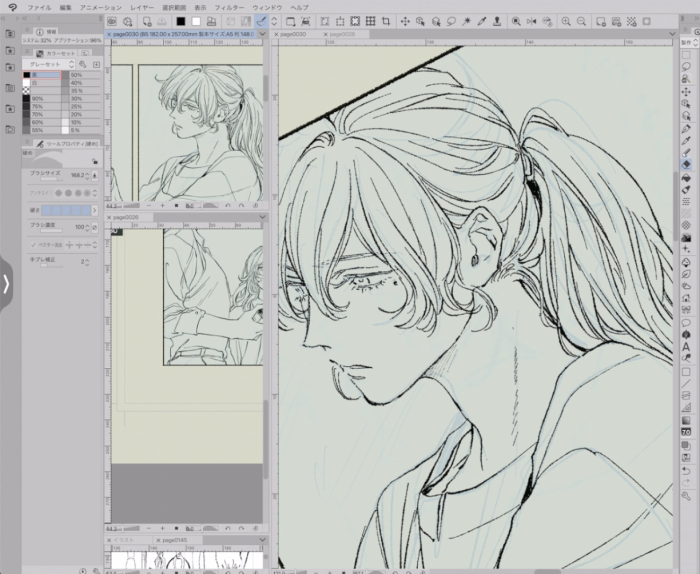Viewport: 700px width, 574px height.
Task: Click the gear settings icon in the command bar
Action: (x=128, y=21)
